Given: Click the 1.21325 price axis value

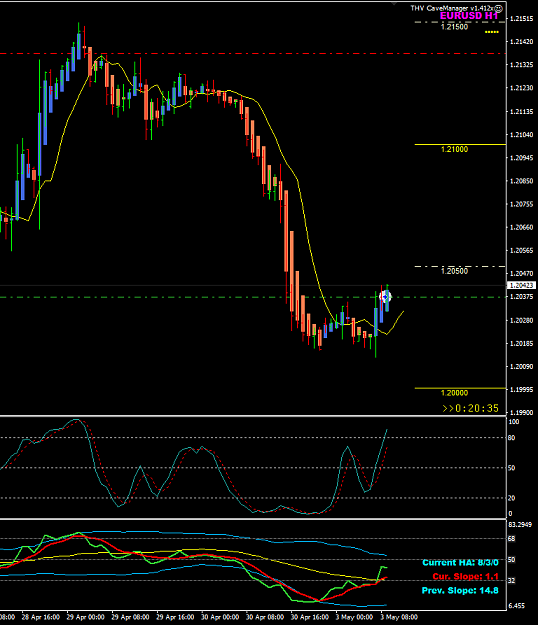Looking at the screenshot, I should (522, 65).
